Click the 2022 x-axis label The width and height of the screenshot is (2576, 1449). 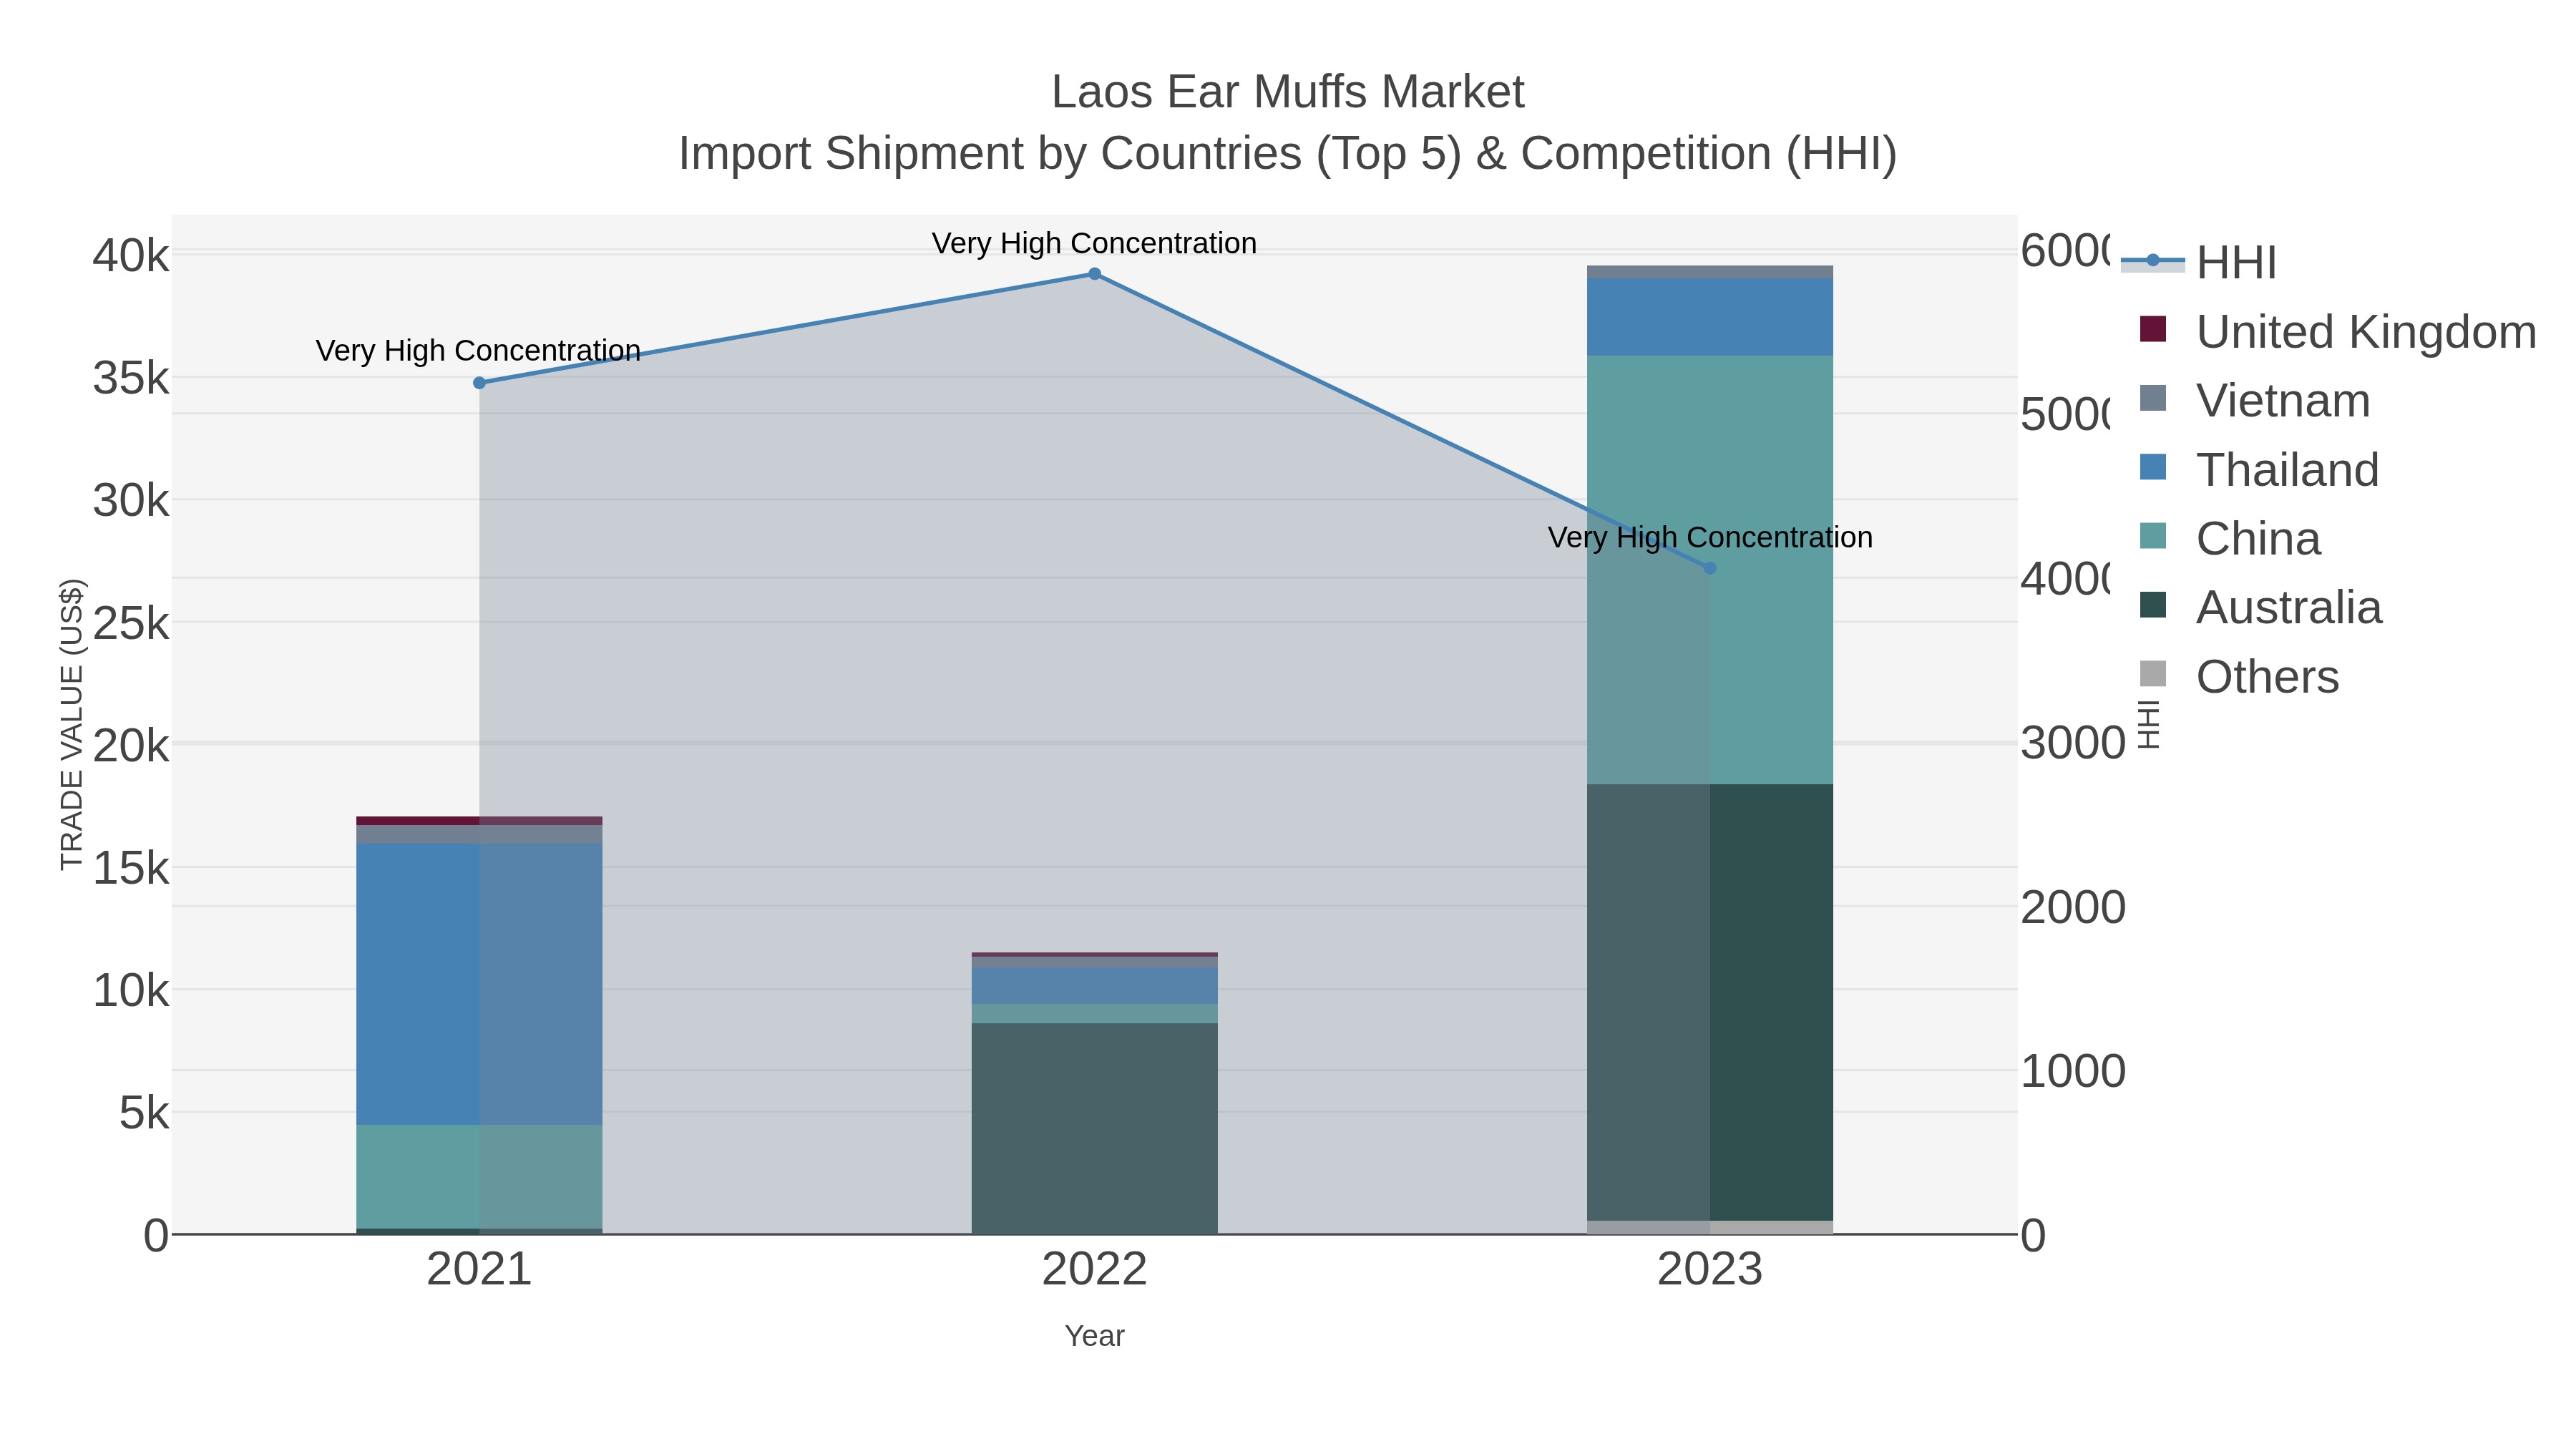click(x=1094, y=1270)
